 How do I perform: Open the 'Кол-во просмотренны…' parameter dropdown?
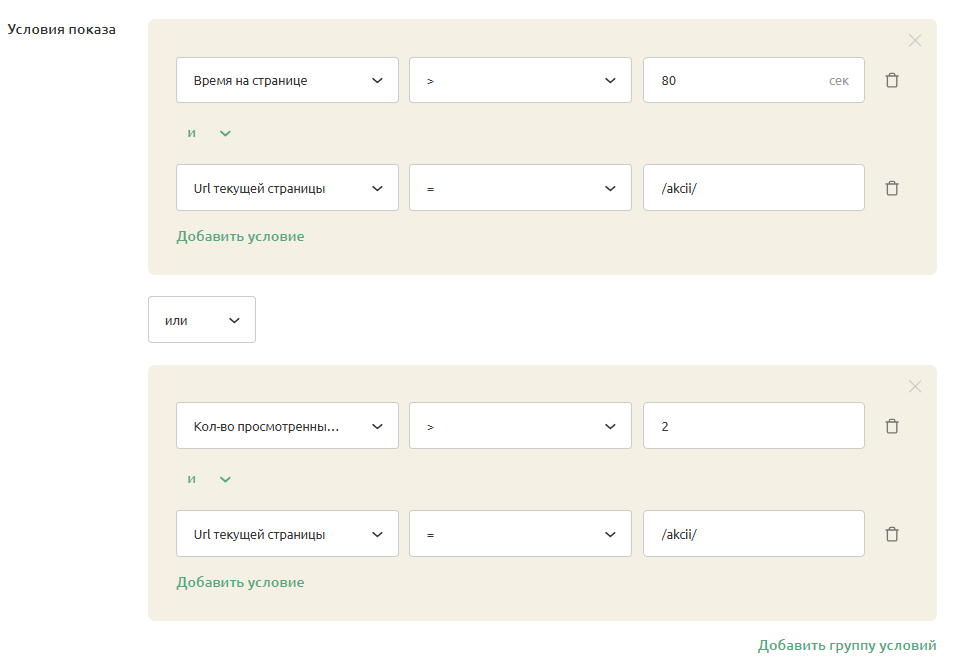point(287,427)
